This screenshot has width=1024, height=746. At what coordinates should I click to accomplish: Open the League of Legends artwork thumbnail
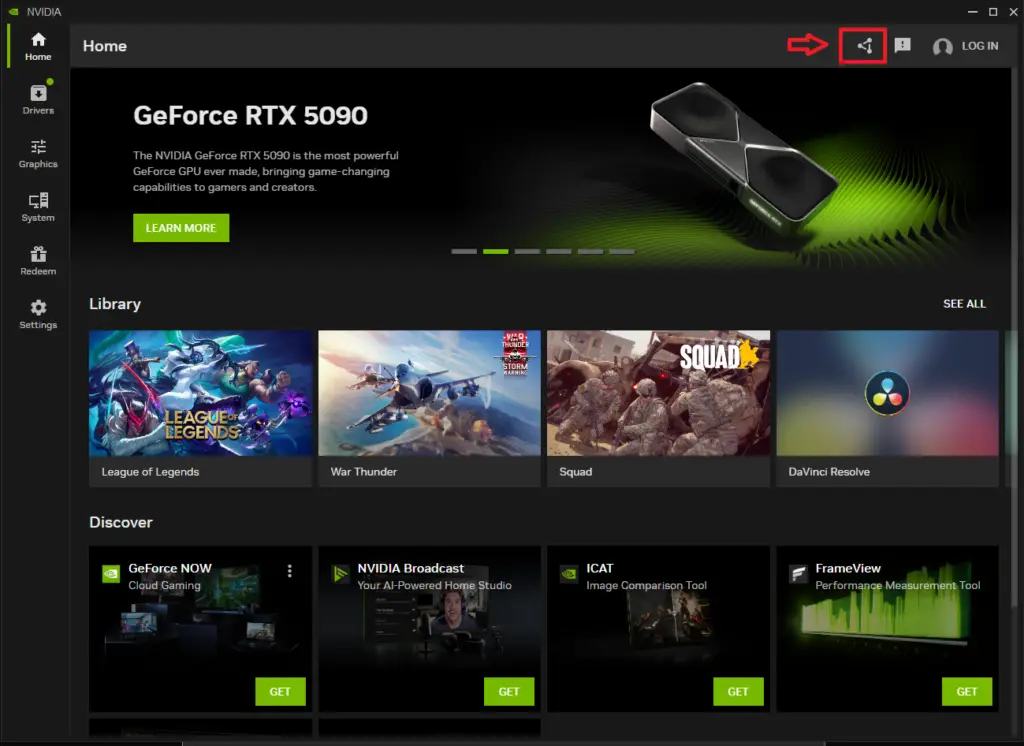point(200,393)
